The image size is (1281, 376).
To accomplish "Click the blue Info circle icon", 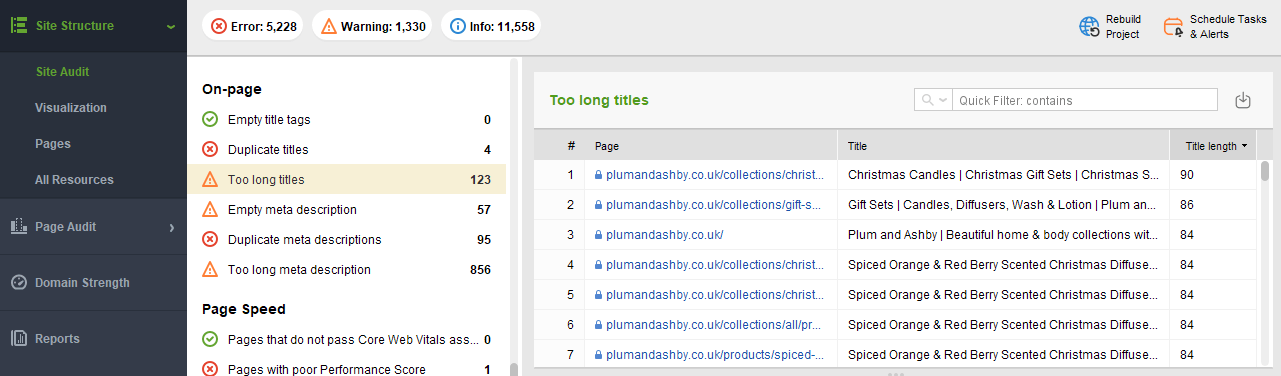I will click(457, 26).
